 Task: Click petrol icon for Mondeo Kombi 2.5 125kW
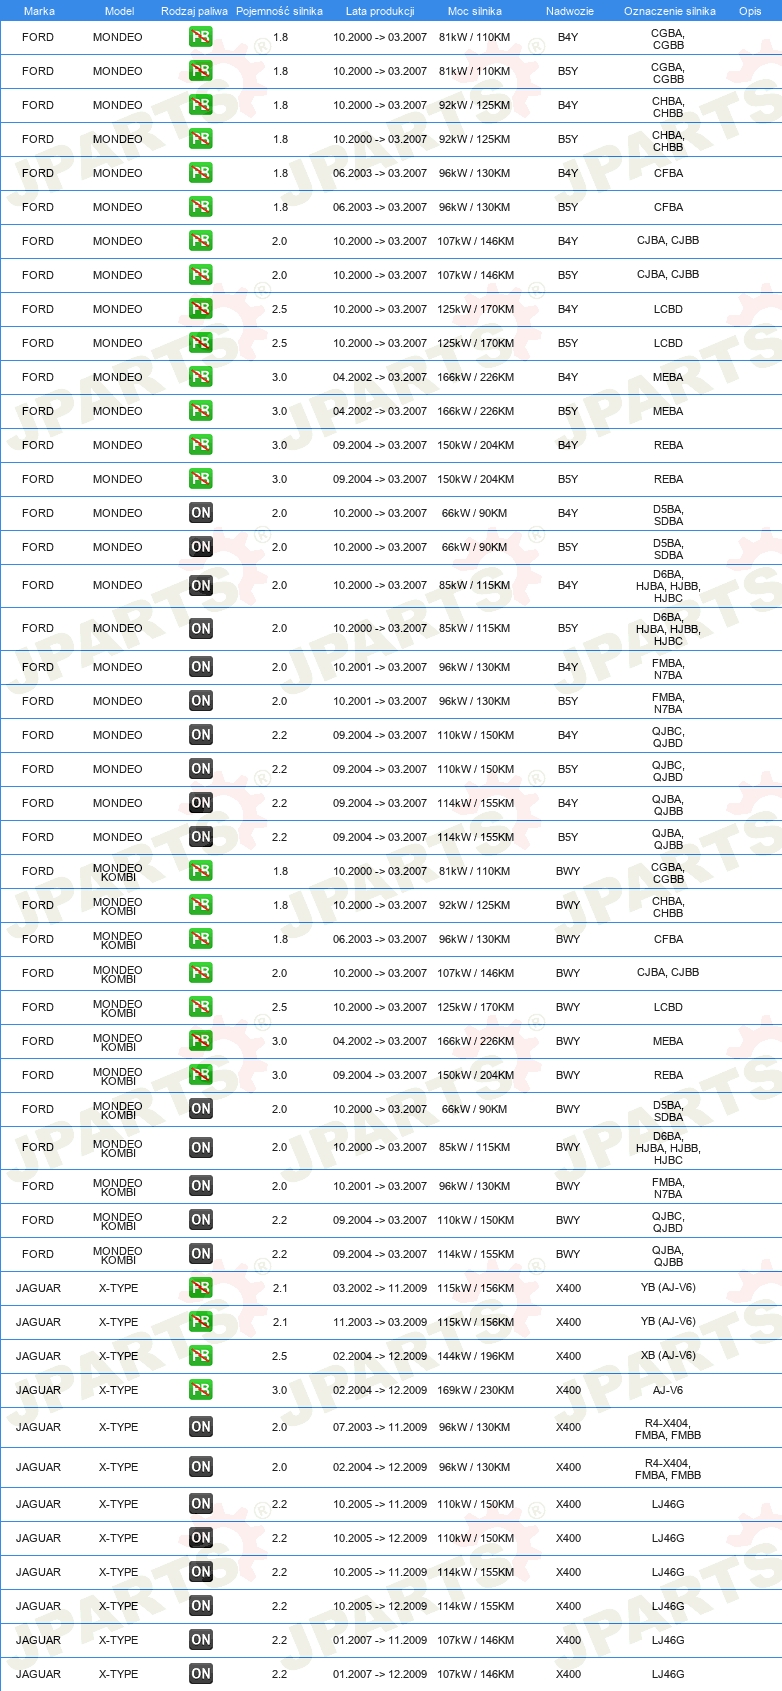[201, 1007]
